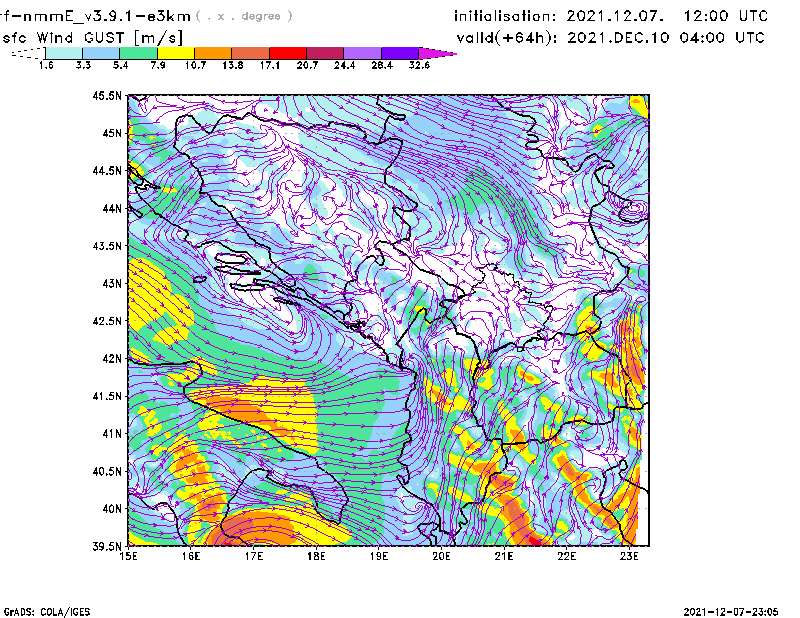Click the 'sfc Wind GUST [m/s]' title

pyautogui.click(x=92, y=38)
